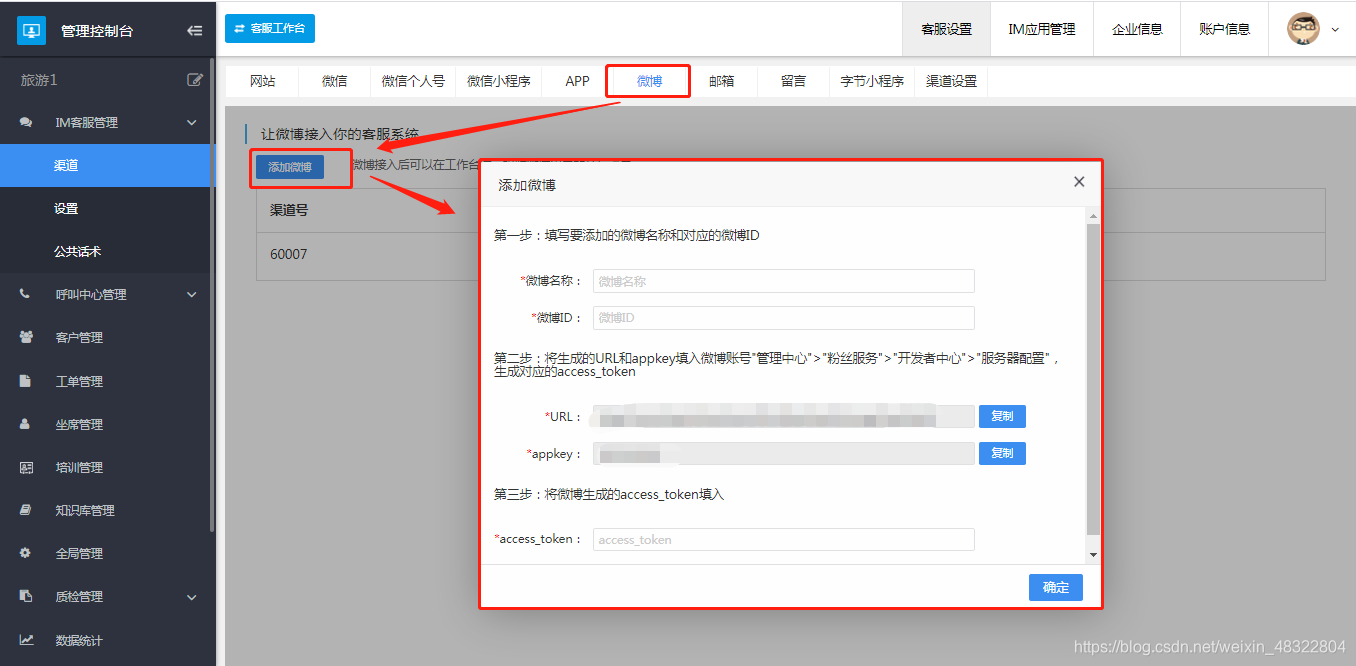Screen dimensions: 1356x666
Task: Click the 培训管理 card icon
Action: pyautogui.click(x=26, y=467)
